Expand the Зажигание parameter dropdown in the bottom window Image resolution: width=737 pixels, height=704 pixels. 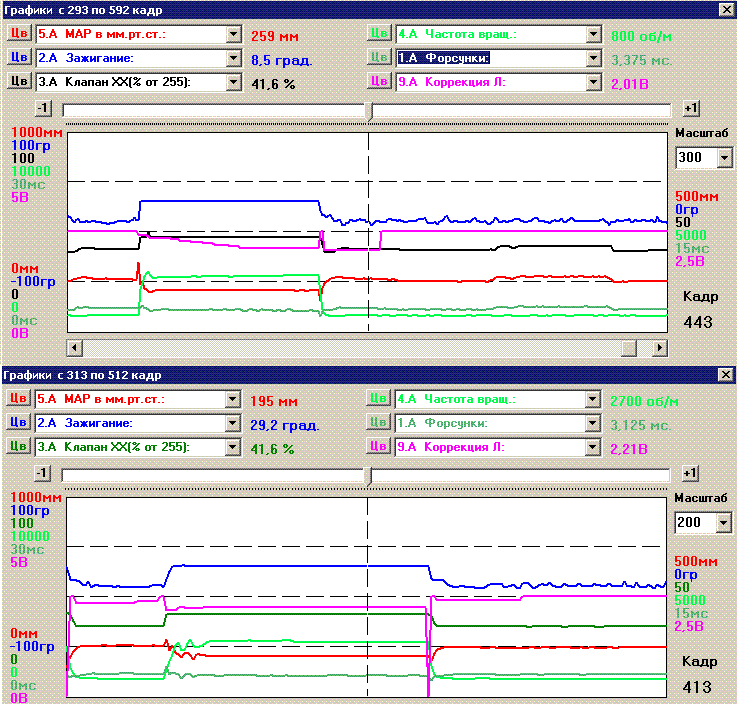234,423
